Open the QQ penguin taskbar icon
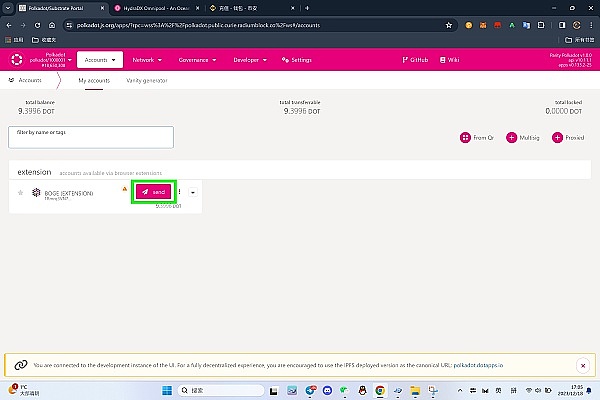This screenshot has width=600, height=400. click(362, 390)
